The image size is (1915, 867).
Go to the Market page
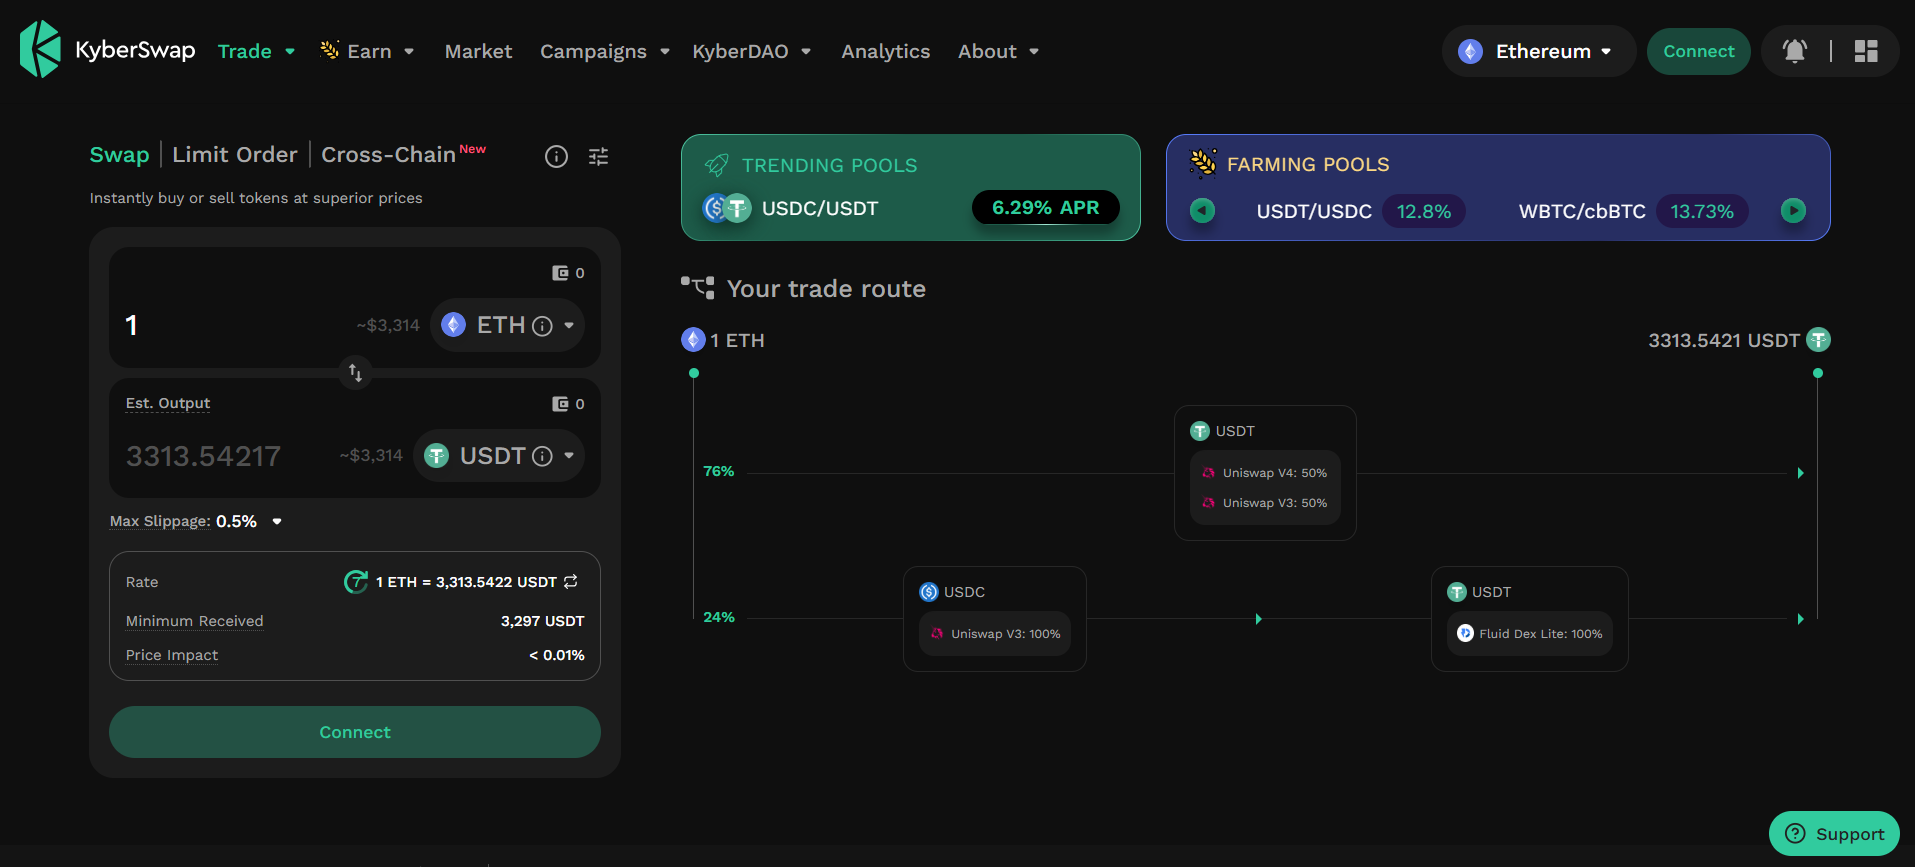478,51
